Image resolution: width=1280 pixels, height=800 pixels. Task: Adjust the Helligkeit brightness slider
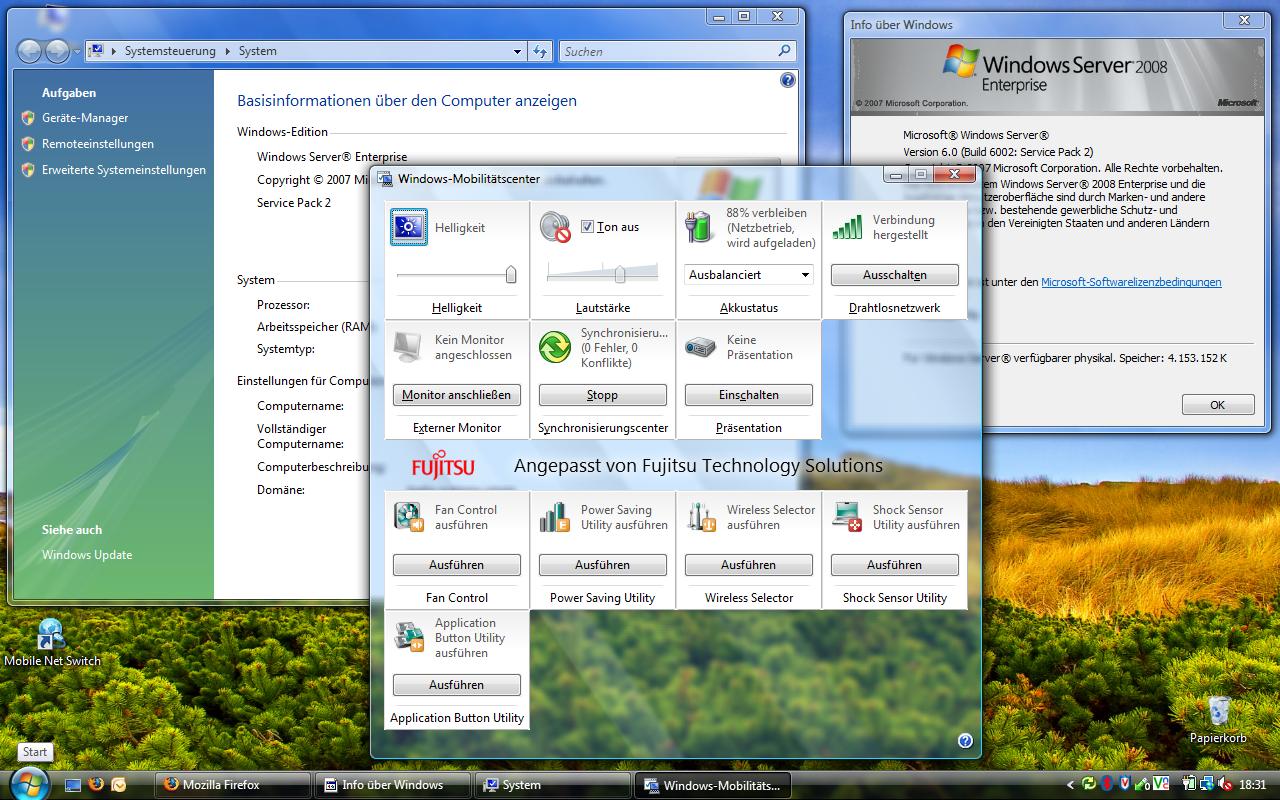[x=511, y=274]
